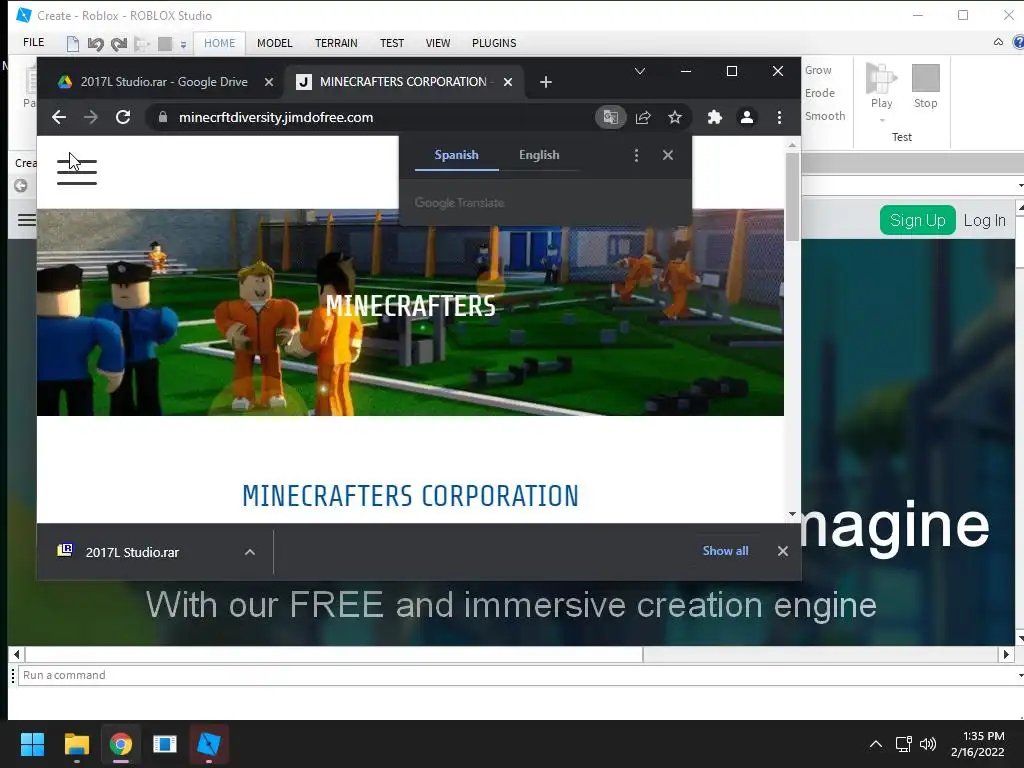Open the website hamburger menu
1024x768 pixels.
(76, 172)
